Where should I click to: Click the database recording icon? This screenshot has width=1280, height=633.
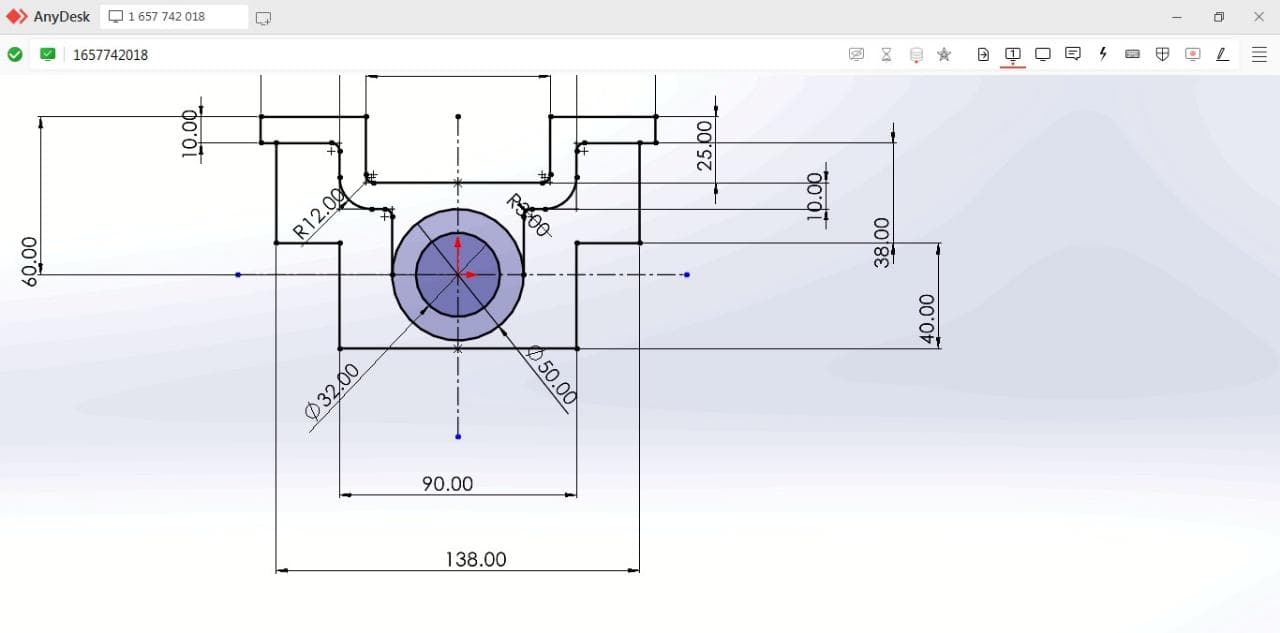point(916,54)
